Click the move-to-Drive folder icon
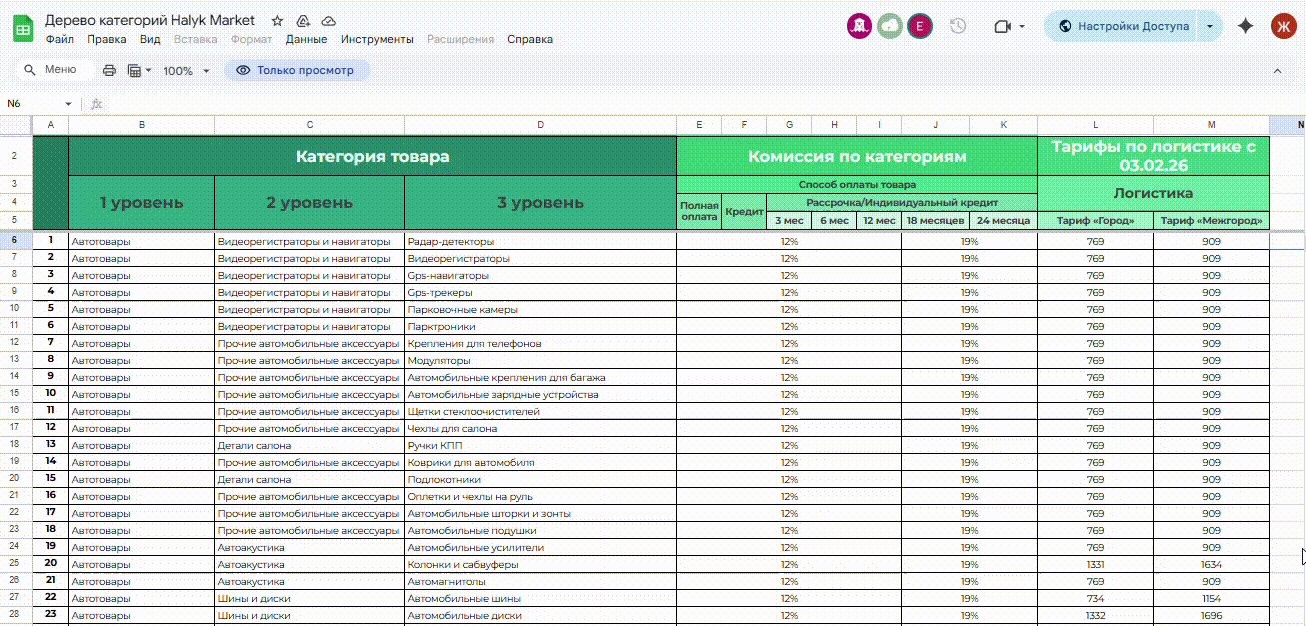 (x=303, y=21)
